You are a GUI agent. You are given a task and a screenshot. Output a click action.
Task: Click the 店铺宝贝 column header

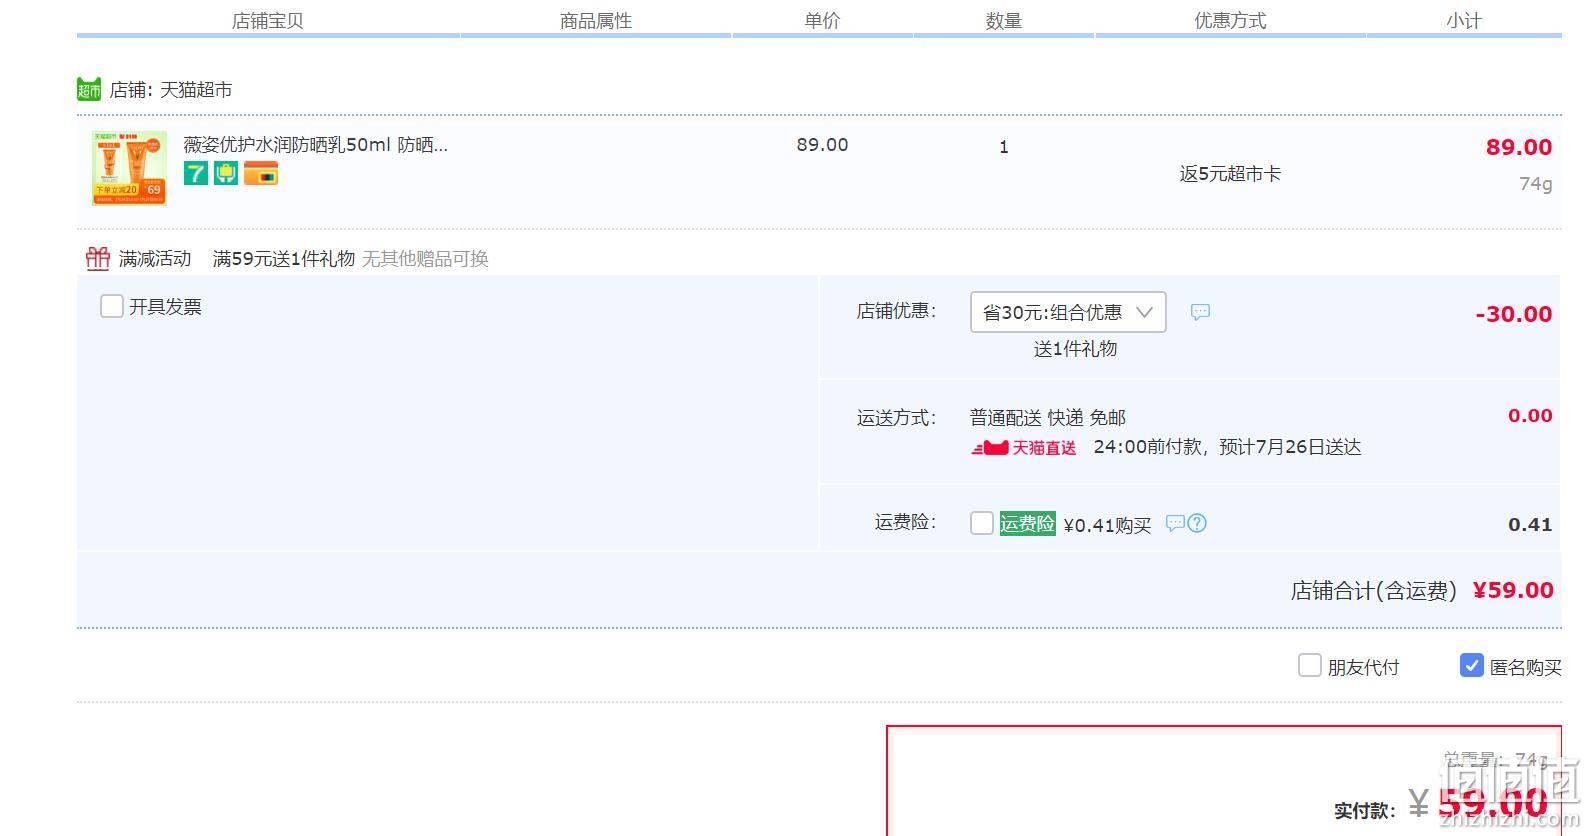(268, 21)
